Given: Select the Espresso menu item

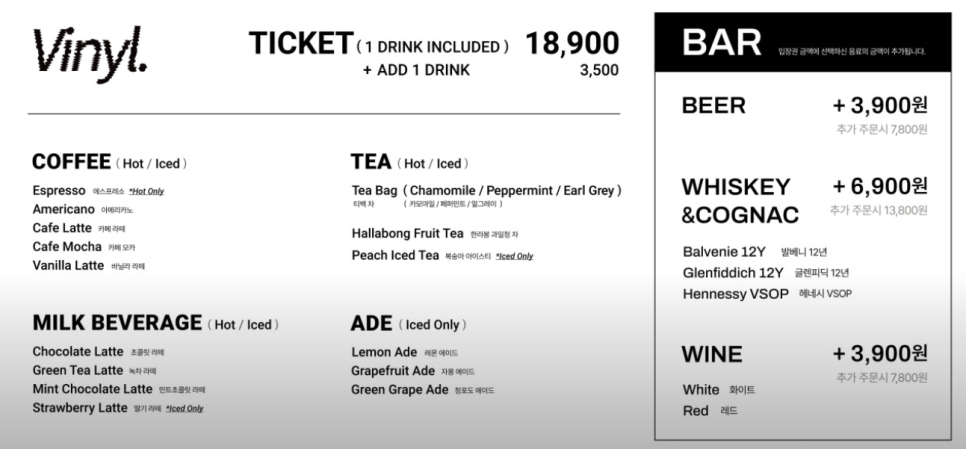Looking at the screenshot, I should point(59,190).
